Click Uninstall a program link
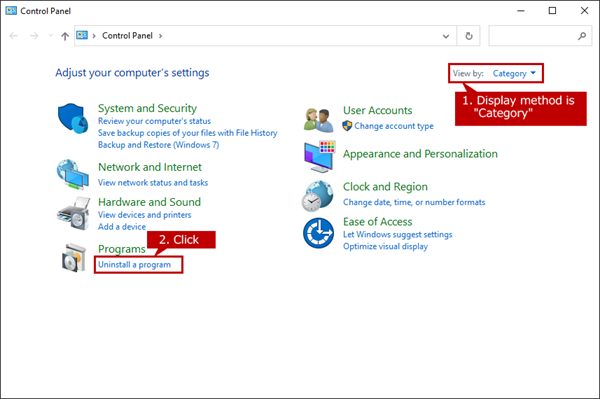Screen dimensions: 600x399 [x=134, y=265]
